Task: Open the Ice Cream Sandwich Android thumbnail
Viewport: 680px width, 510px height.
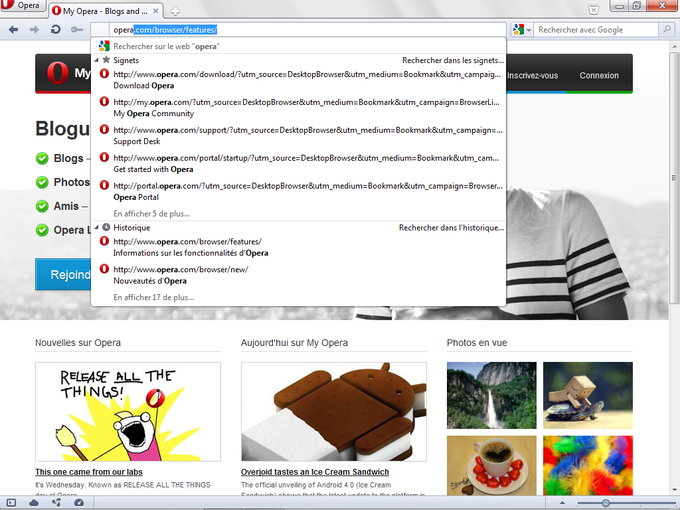Action: [x=334, y=412]
